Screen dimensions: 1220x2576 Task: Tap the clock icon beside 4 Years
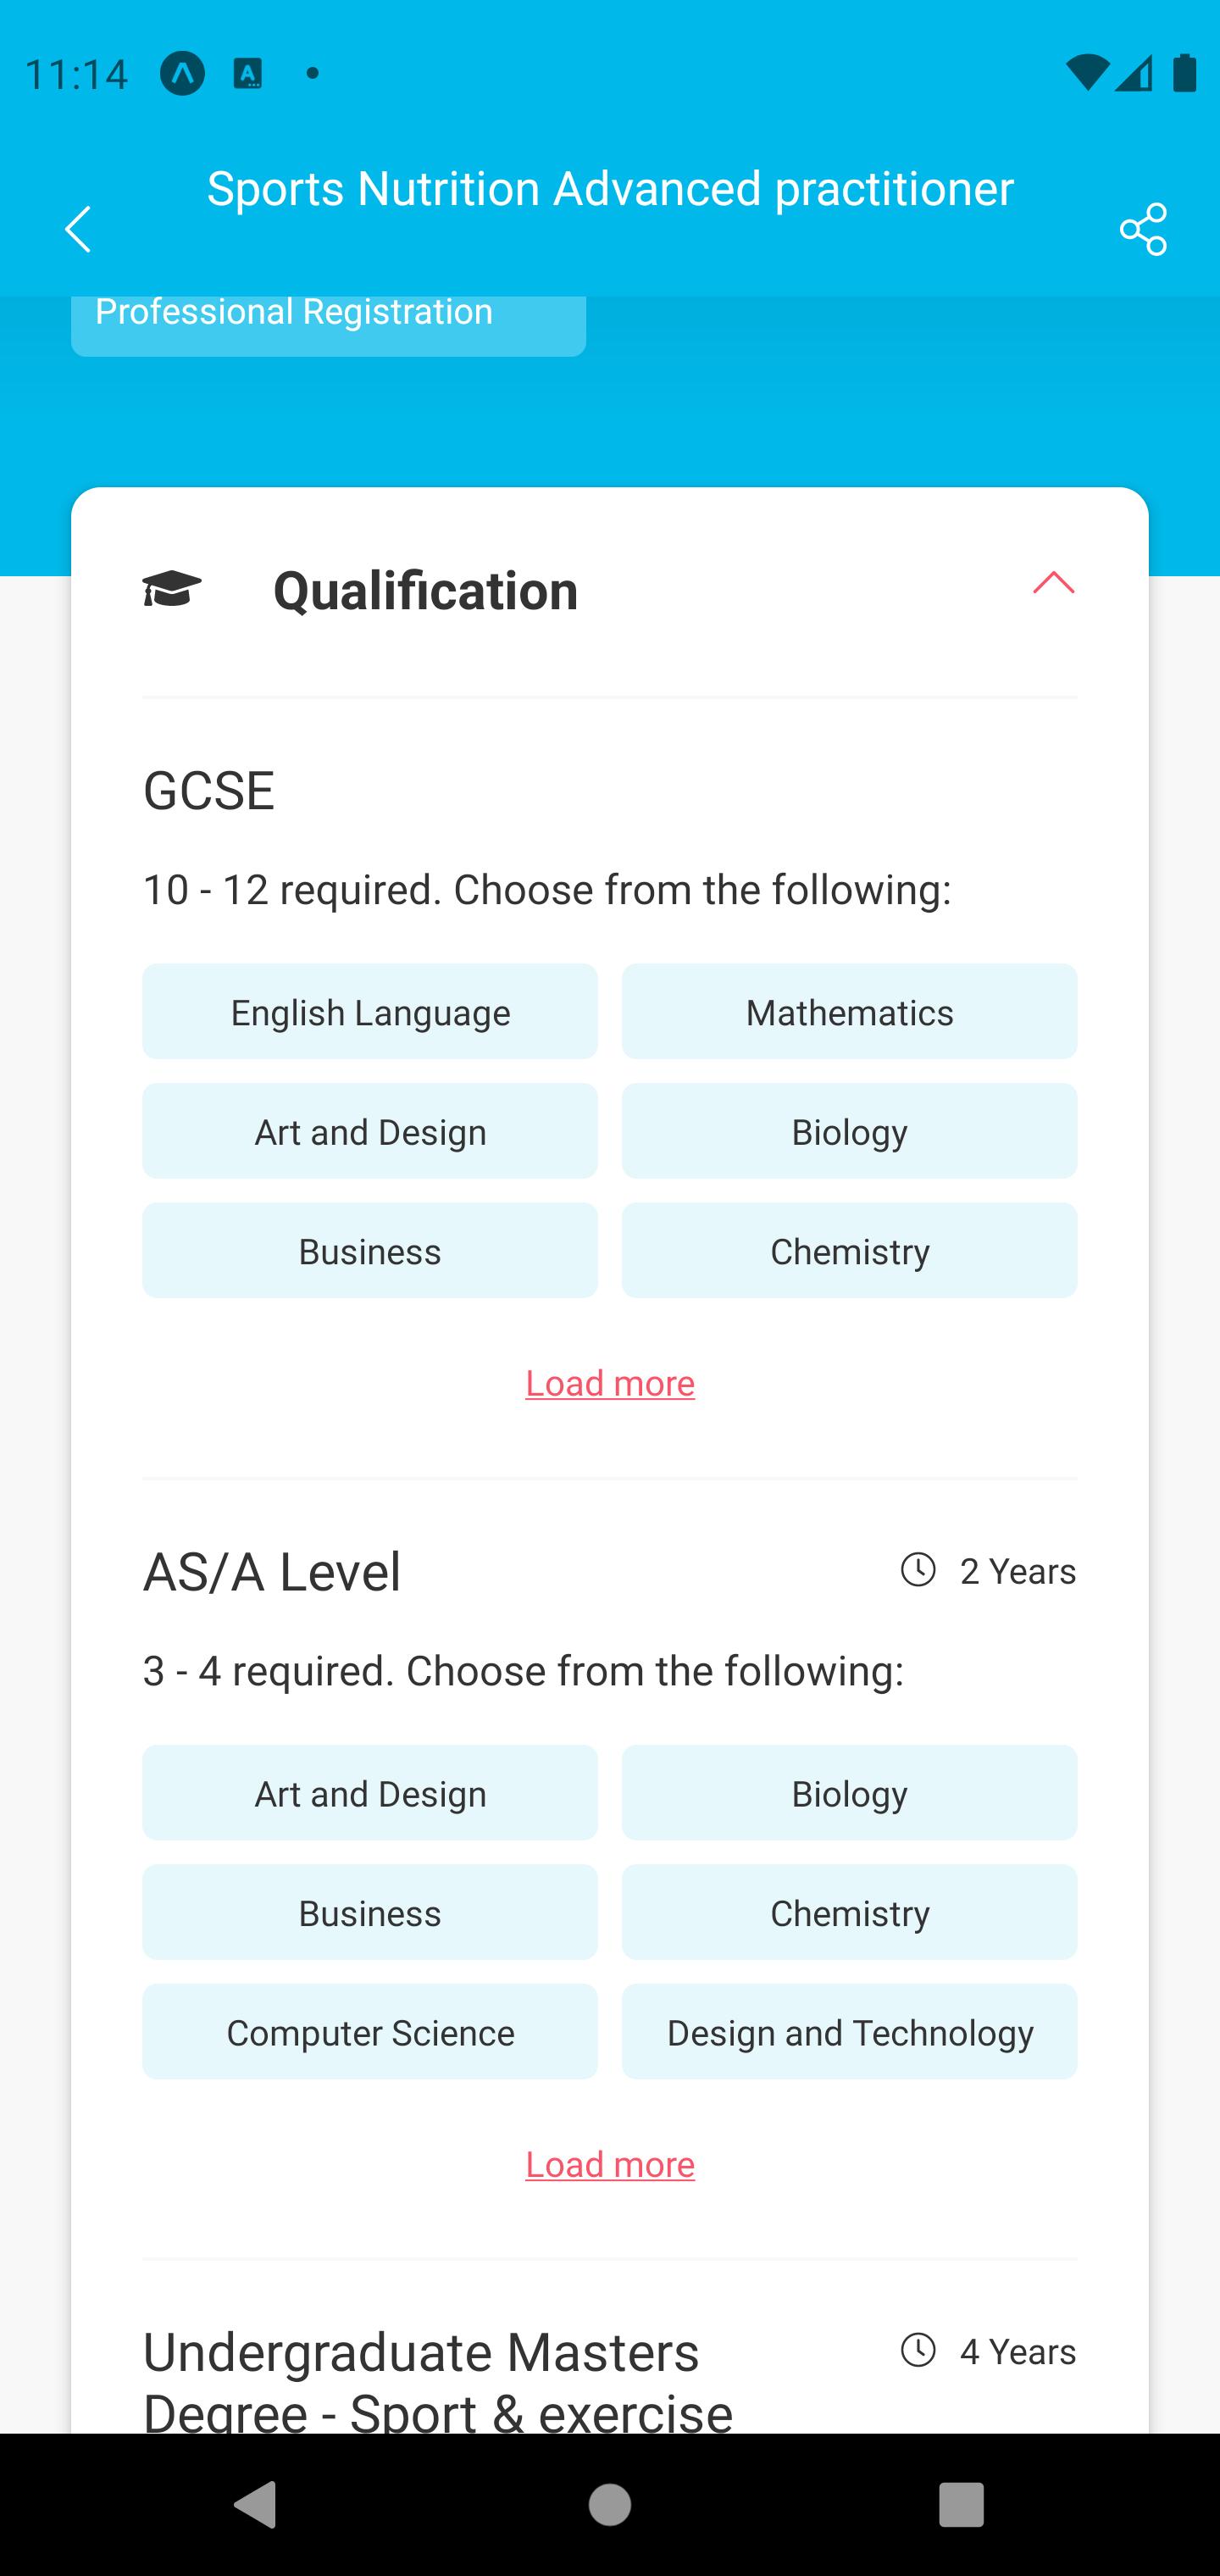pyautogui.click(x=918, y=2349)
